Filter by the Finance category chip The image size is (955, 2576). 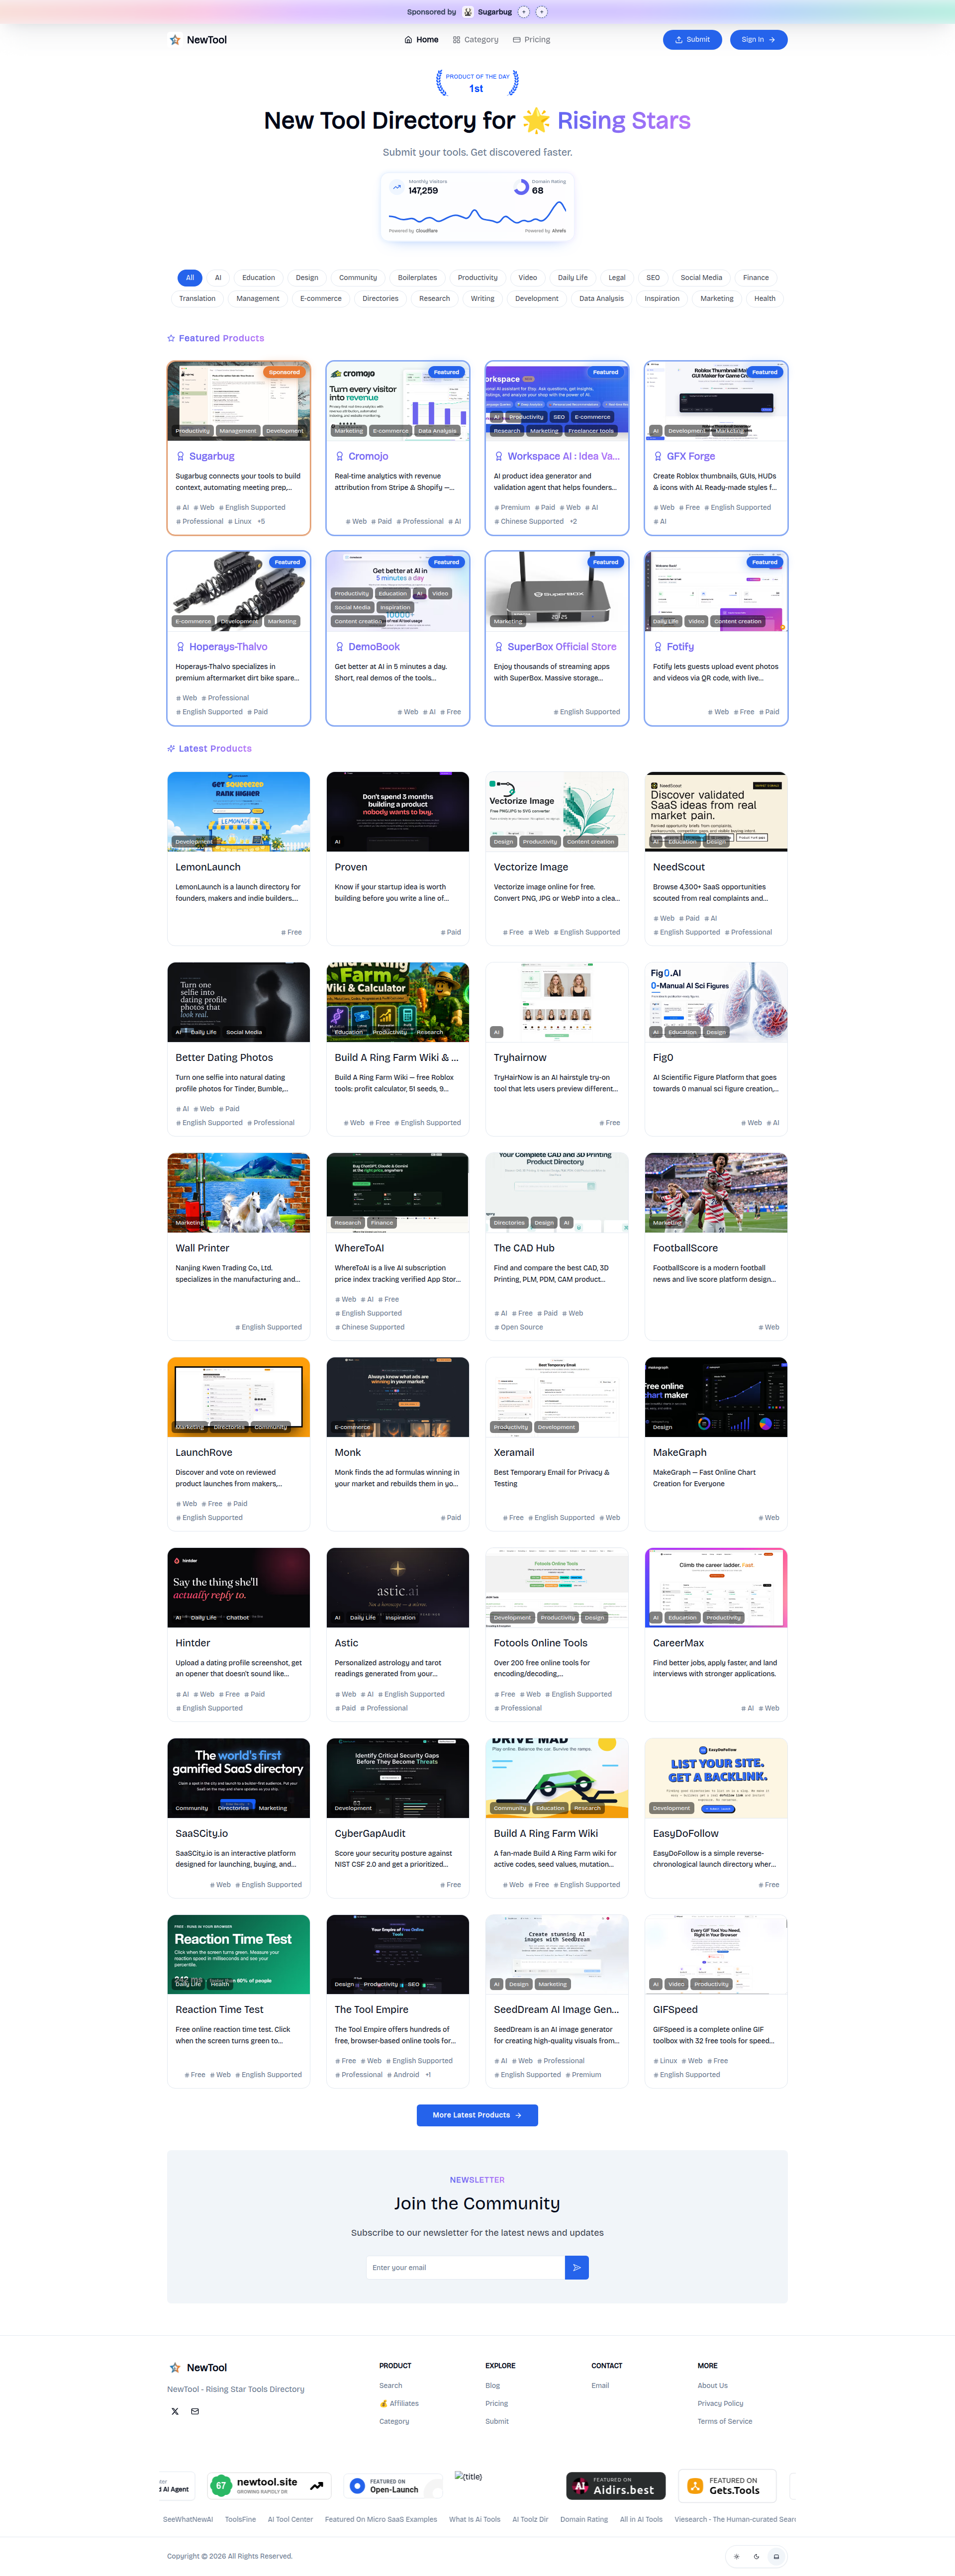coord(756,278)
